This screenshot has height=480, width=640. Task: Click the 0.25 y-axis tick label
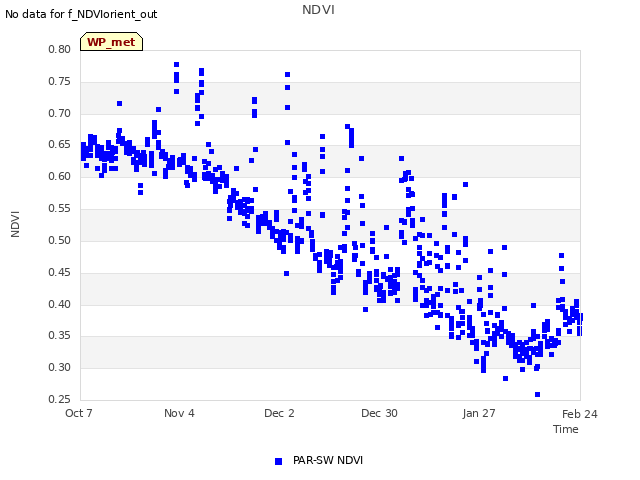pyautogui.click(x=60, y=399)
